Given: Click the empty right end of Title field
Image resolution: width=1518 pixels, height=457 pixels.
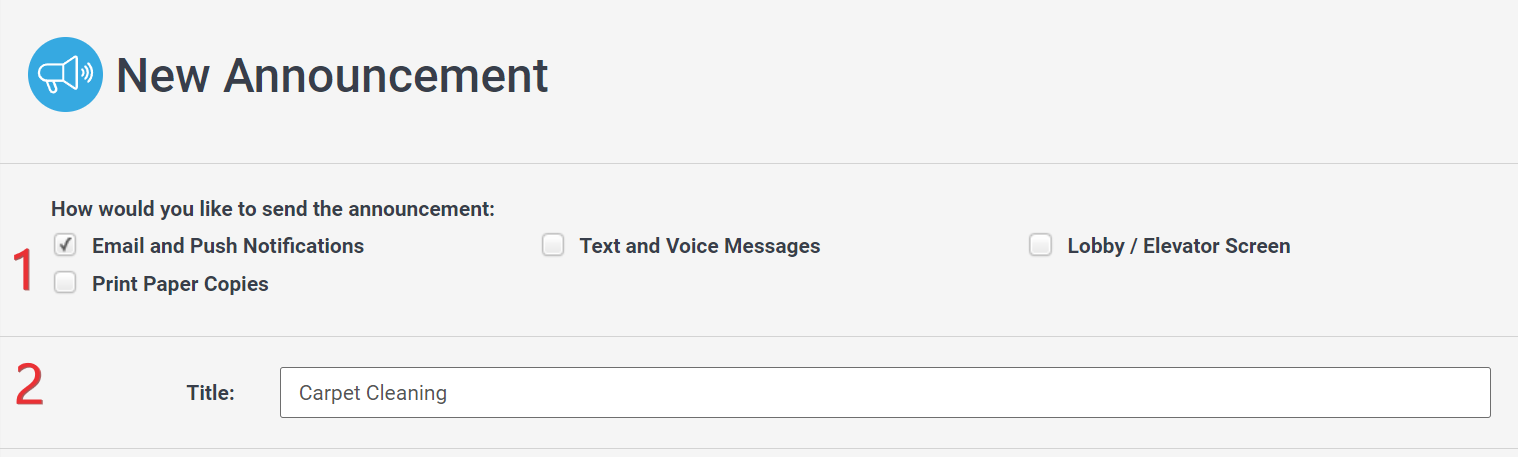Looking at the screenshot, I should [x=1400, y=392].
